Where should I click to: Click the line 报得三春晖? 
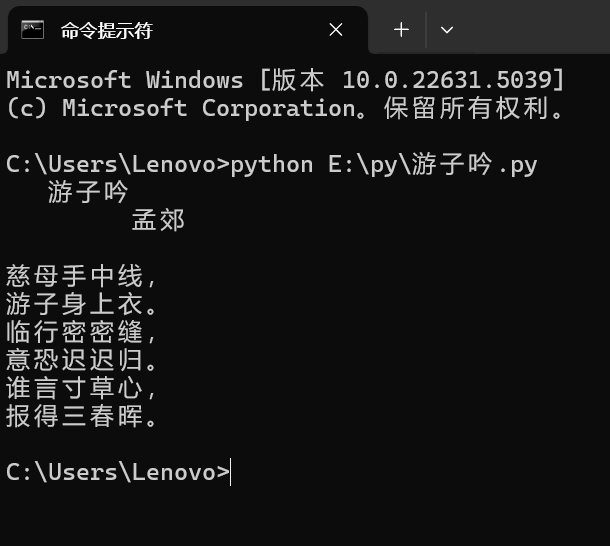[x=81, y=416]
